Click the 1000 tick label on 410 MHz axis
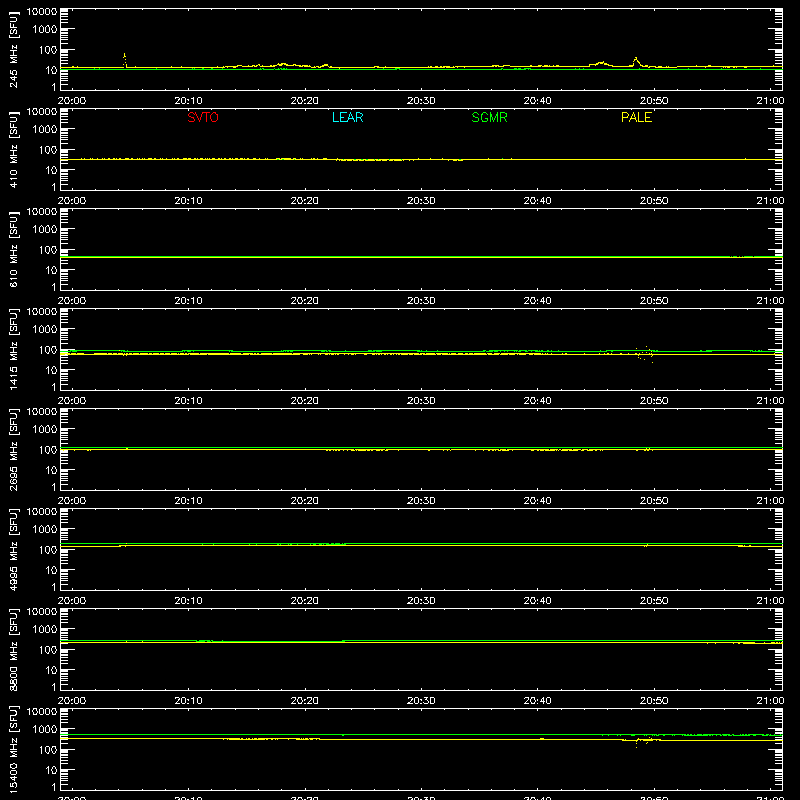This screenshot has height=800, width=800. click(45, 129)
